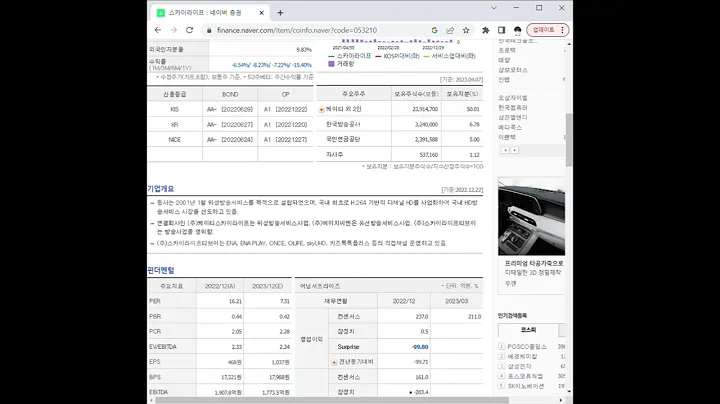Viewport: 720px width, 404px height.
Task: Click the horizontal page scrollbar
Action: (332, 400)
